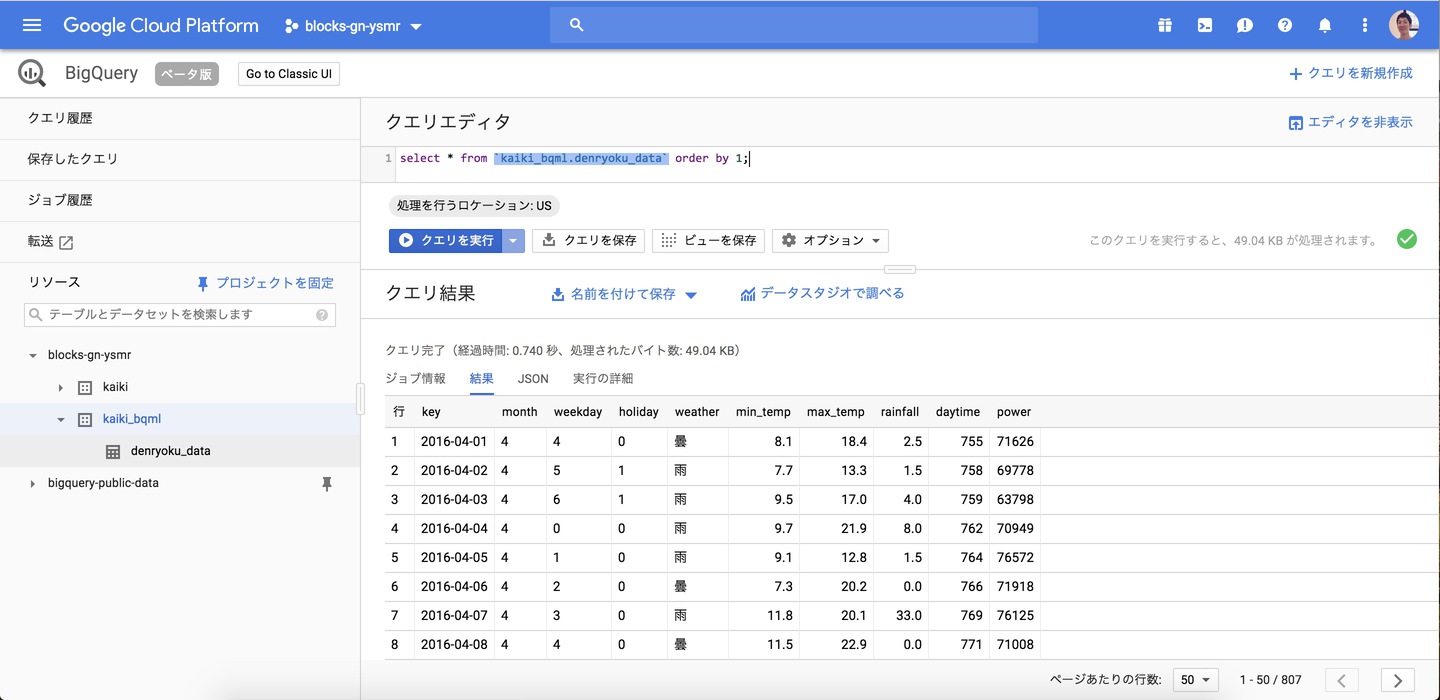
Task: Click the power value 63798
Action: [1015, 499]
